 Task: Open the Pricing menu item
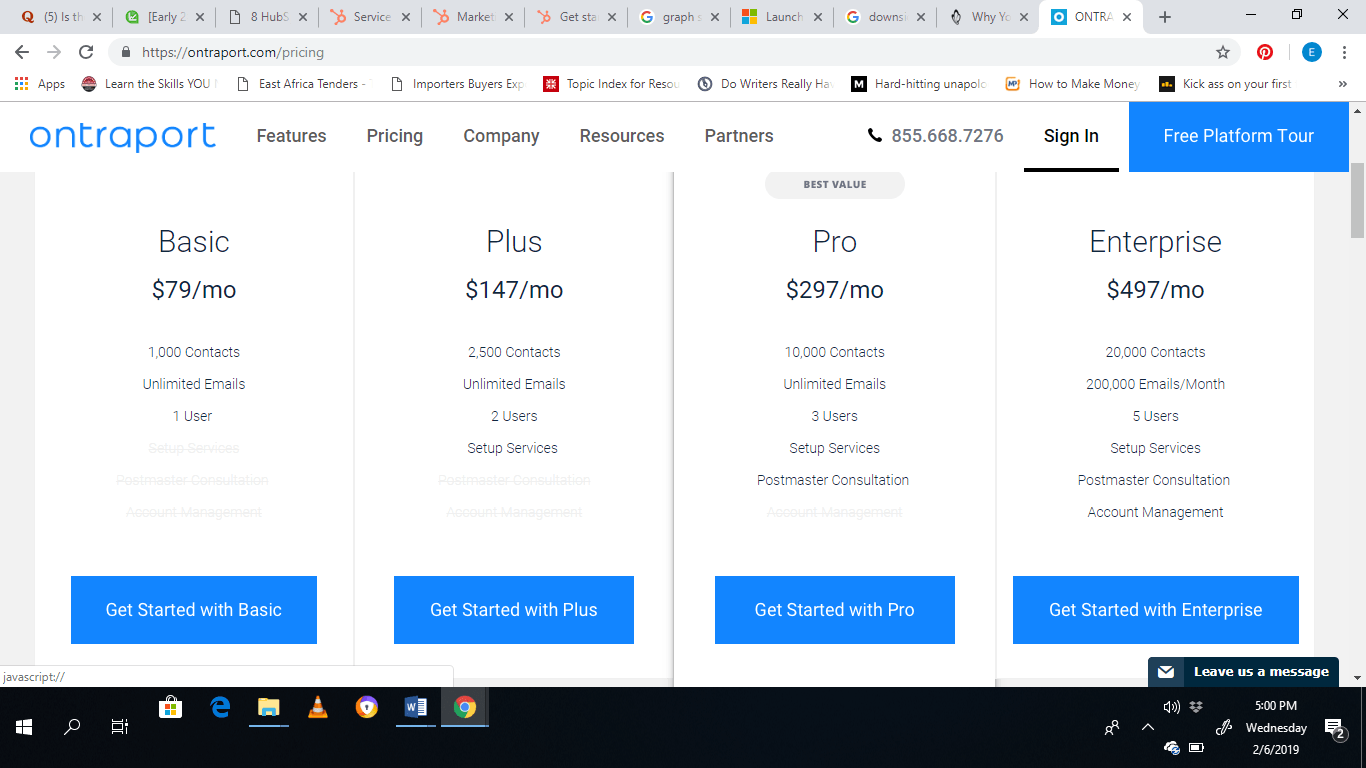pos(395,136)
